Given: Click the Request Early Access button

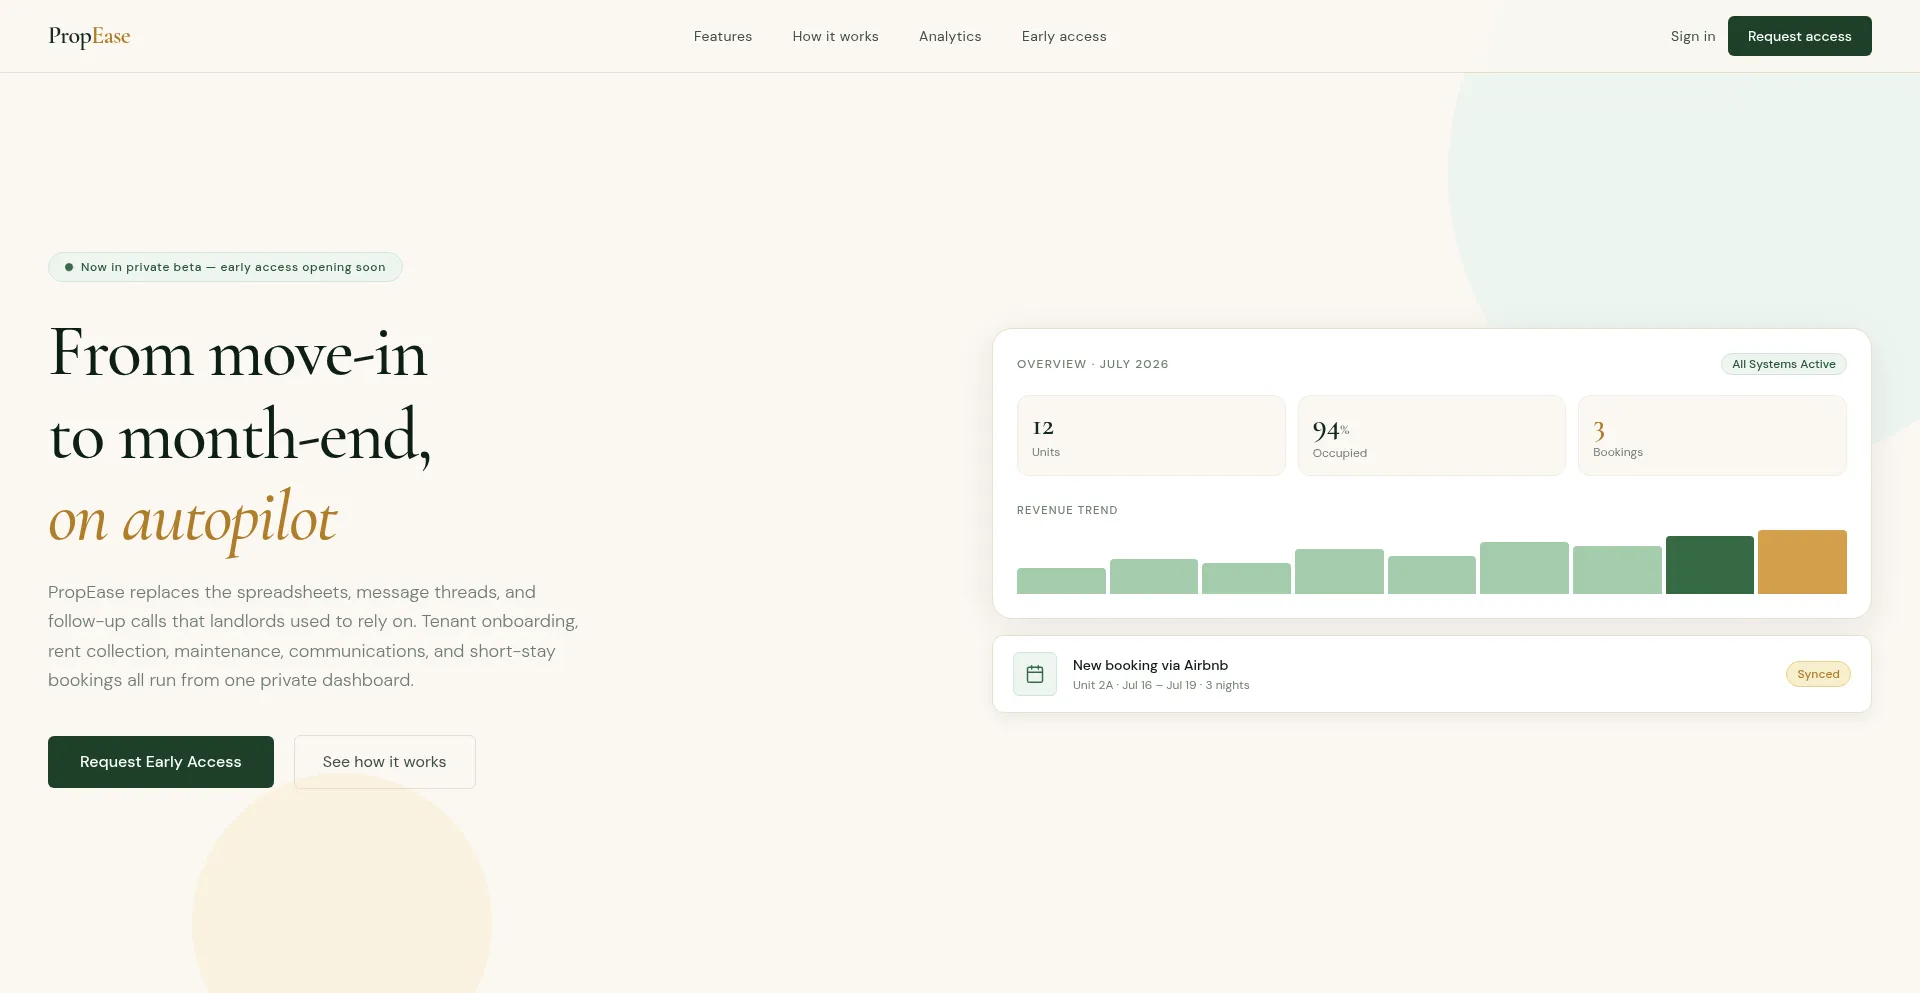Looking at the screenshot, I should click(x=161, y=762).
